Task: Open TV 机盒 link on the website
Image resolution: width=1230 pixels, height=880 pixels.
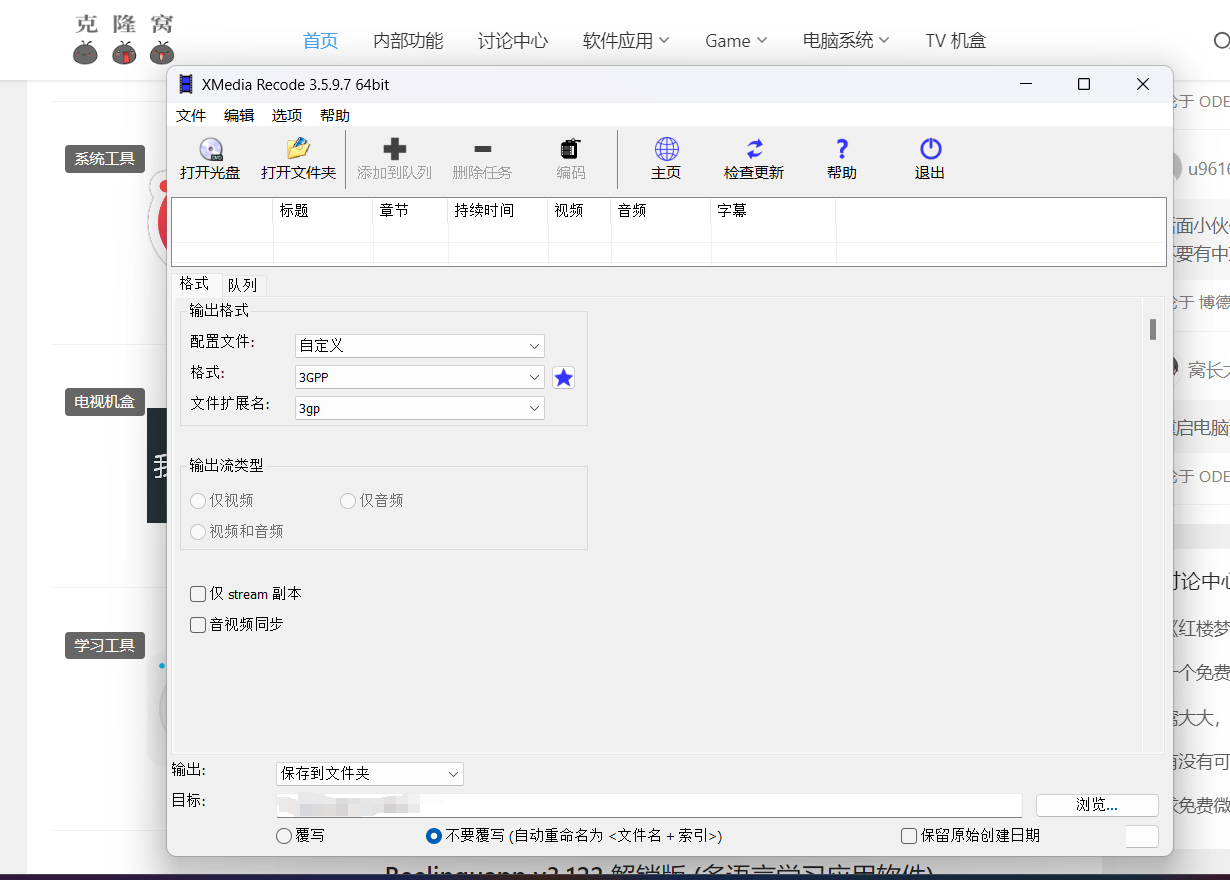Action: [956, 41]
